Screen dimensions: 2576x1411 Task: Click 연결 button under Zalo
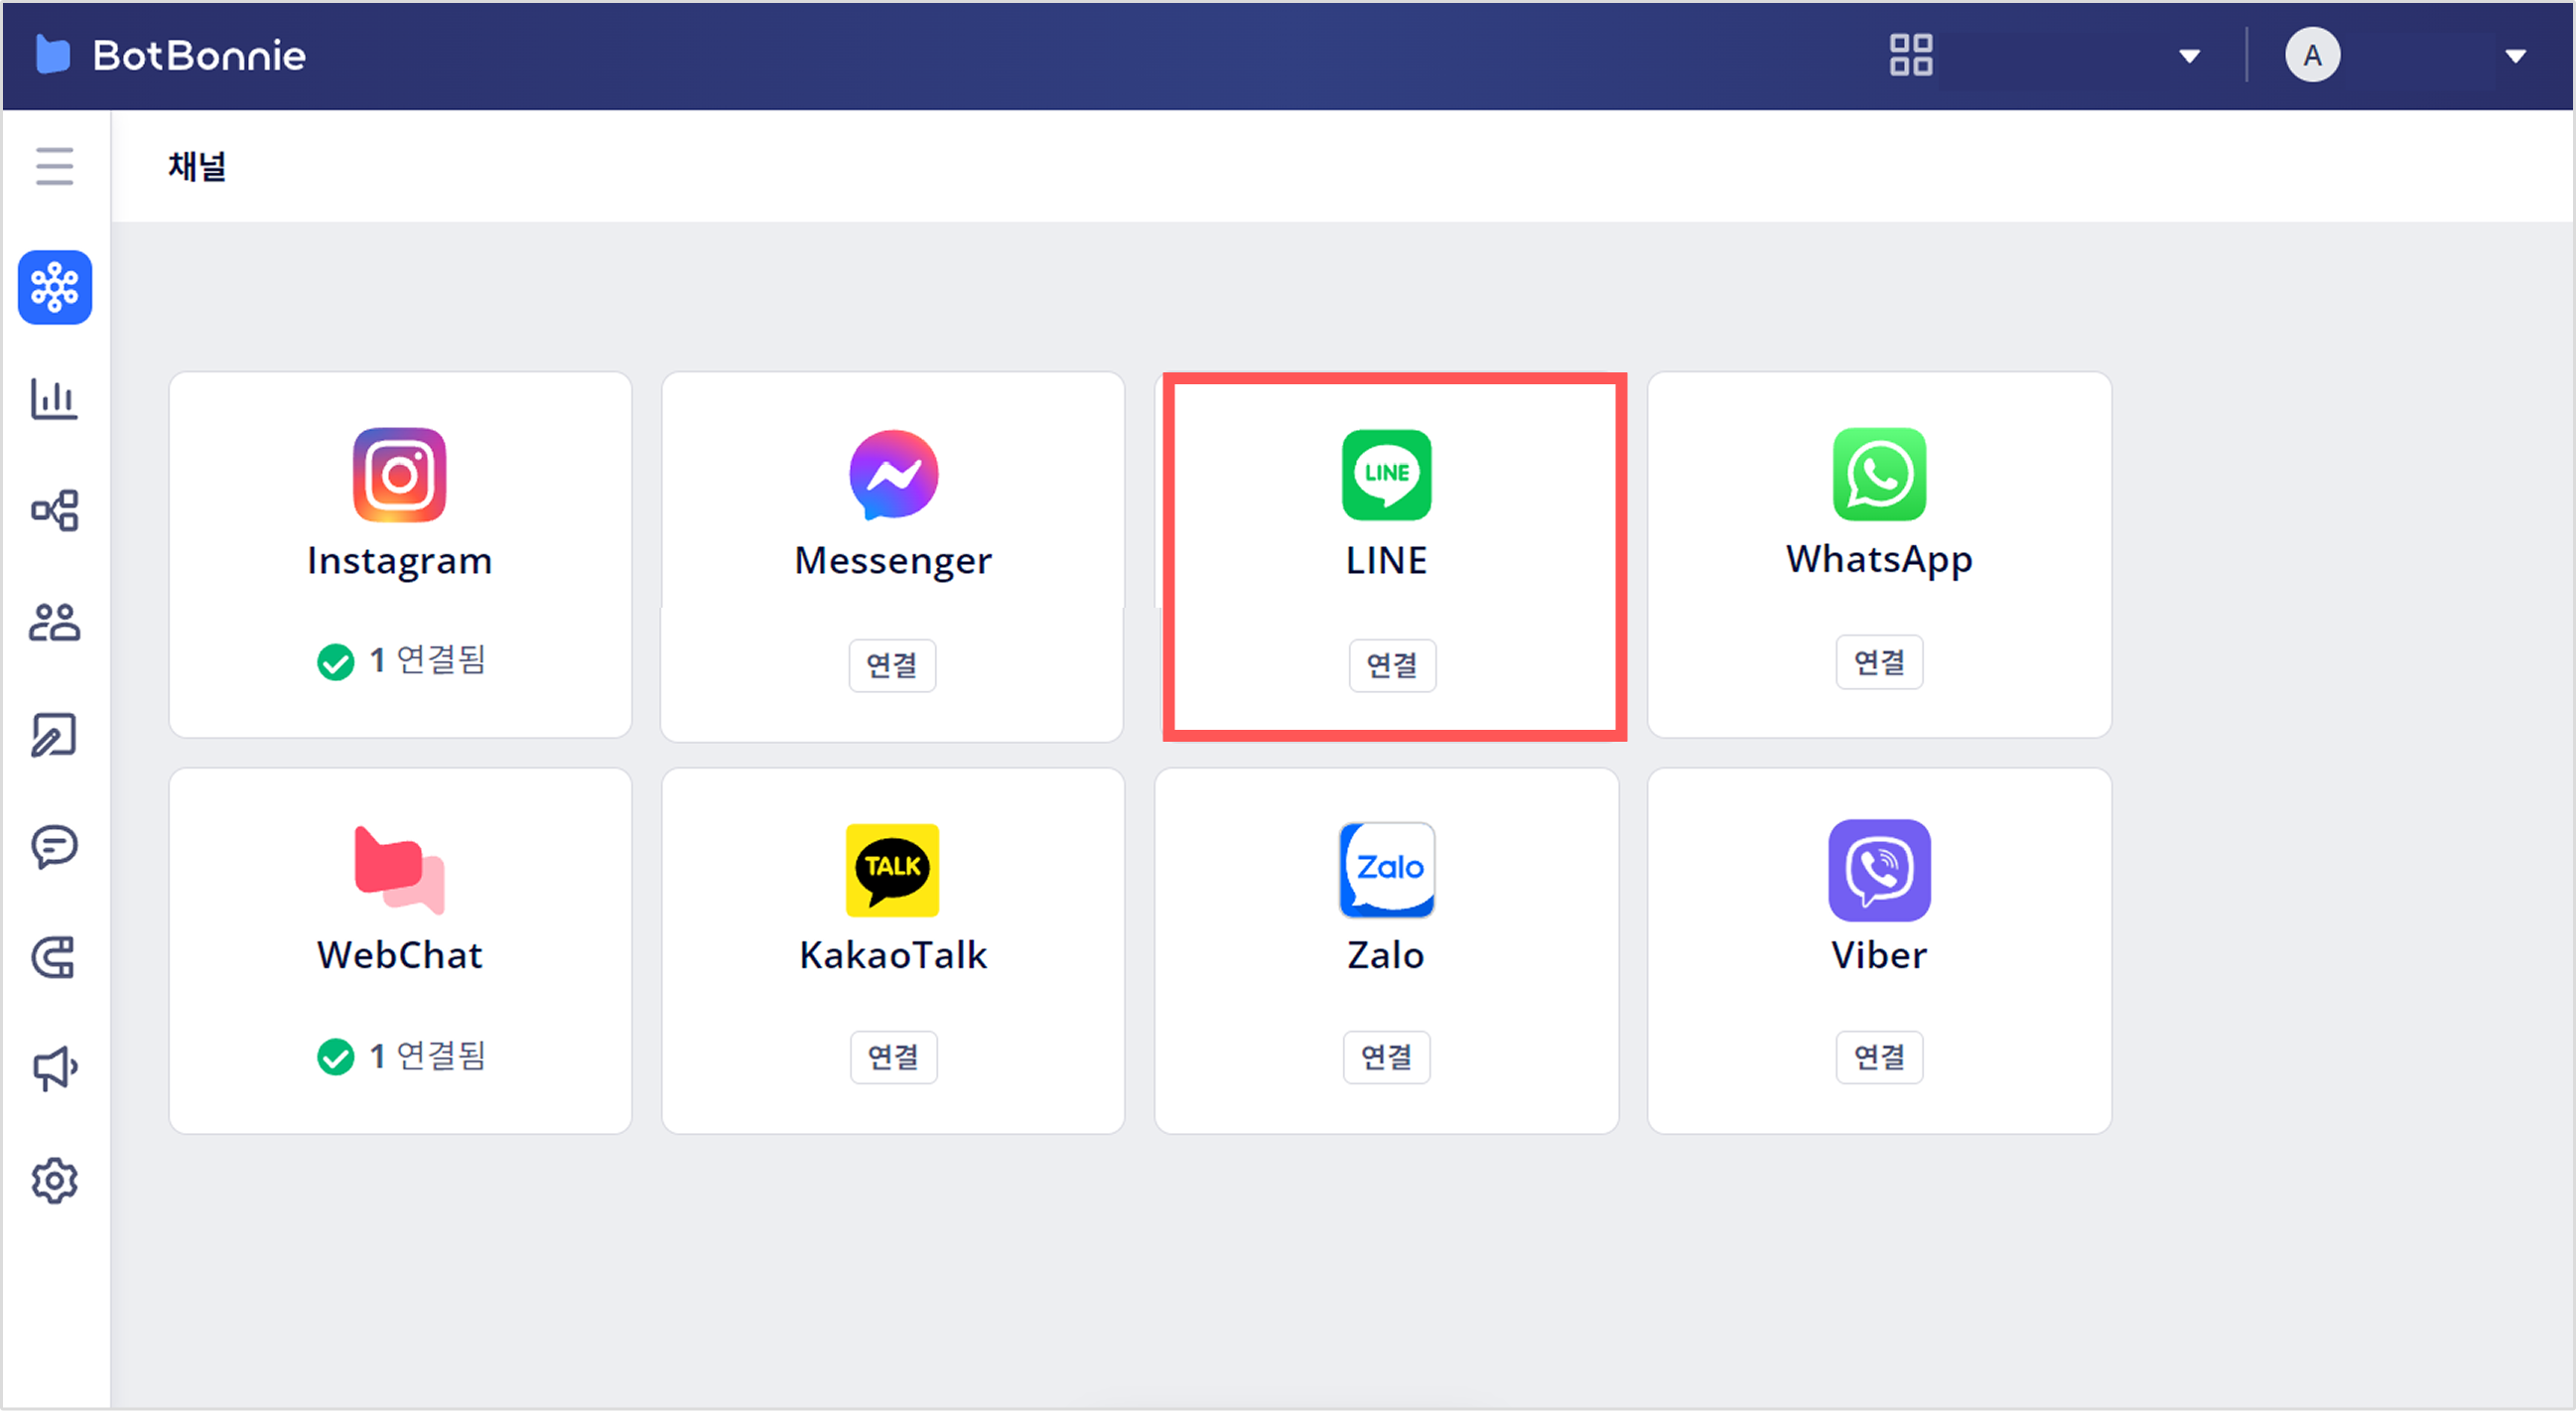pos(1387,1057)
